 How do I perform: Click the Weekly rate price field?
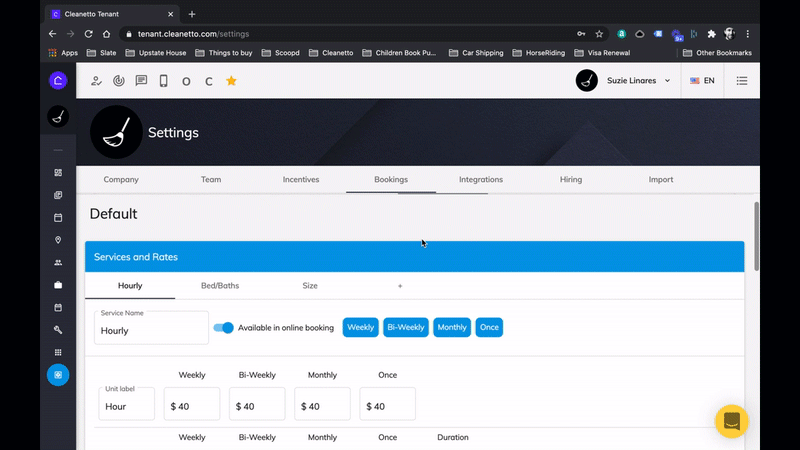[192, 406]
